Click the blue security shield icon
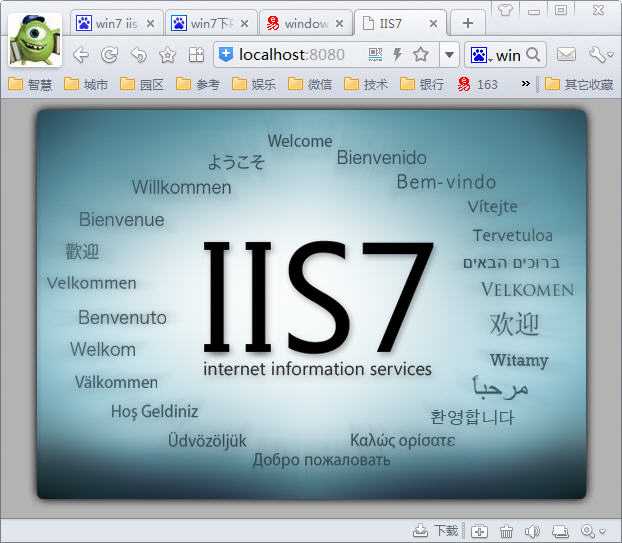Viewport: 622px width, 543px height. 226,54
